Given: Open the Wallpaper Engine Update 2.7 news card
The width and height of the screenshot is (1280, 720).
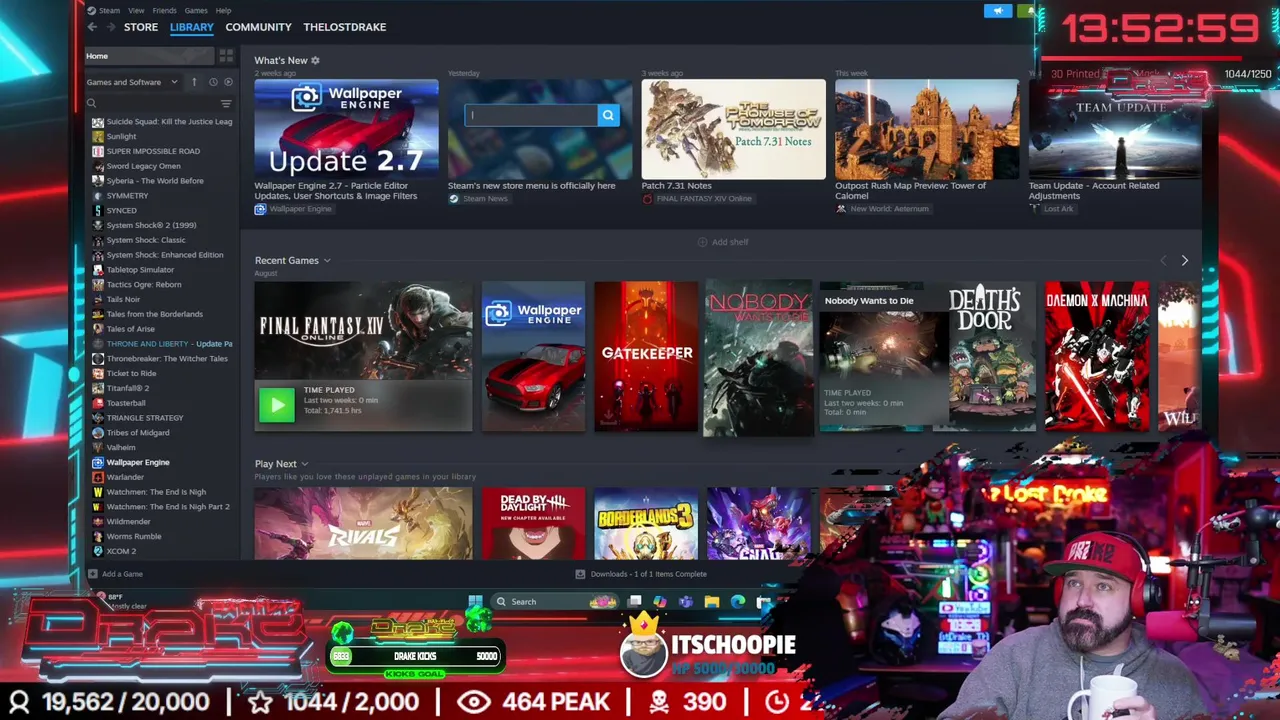Looking at the screenshot, I should click(346, 129).
